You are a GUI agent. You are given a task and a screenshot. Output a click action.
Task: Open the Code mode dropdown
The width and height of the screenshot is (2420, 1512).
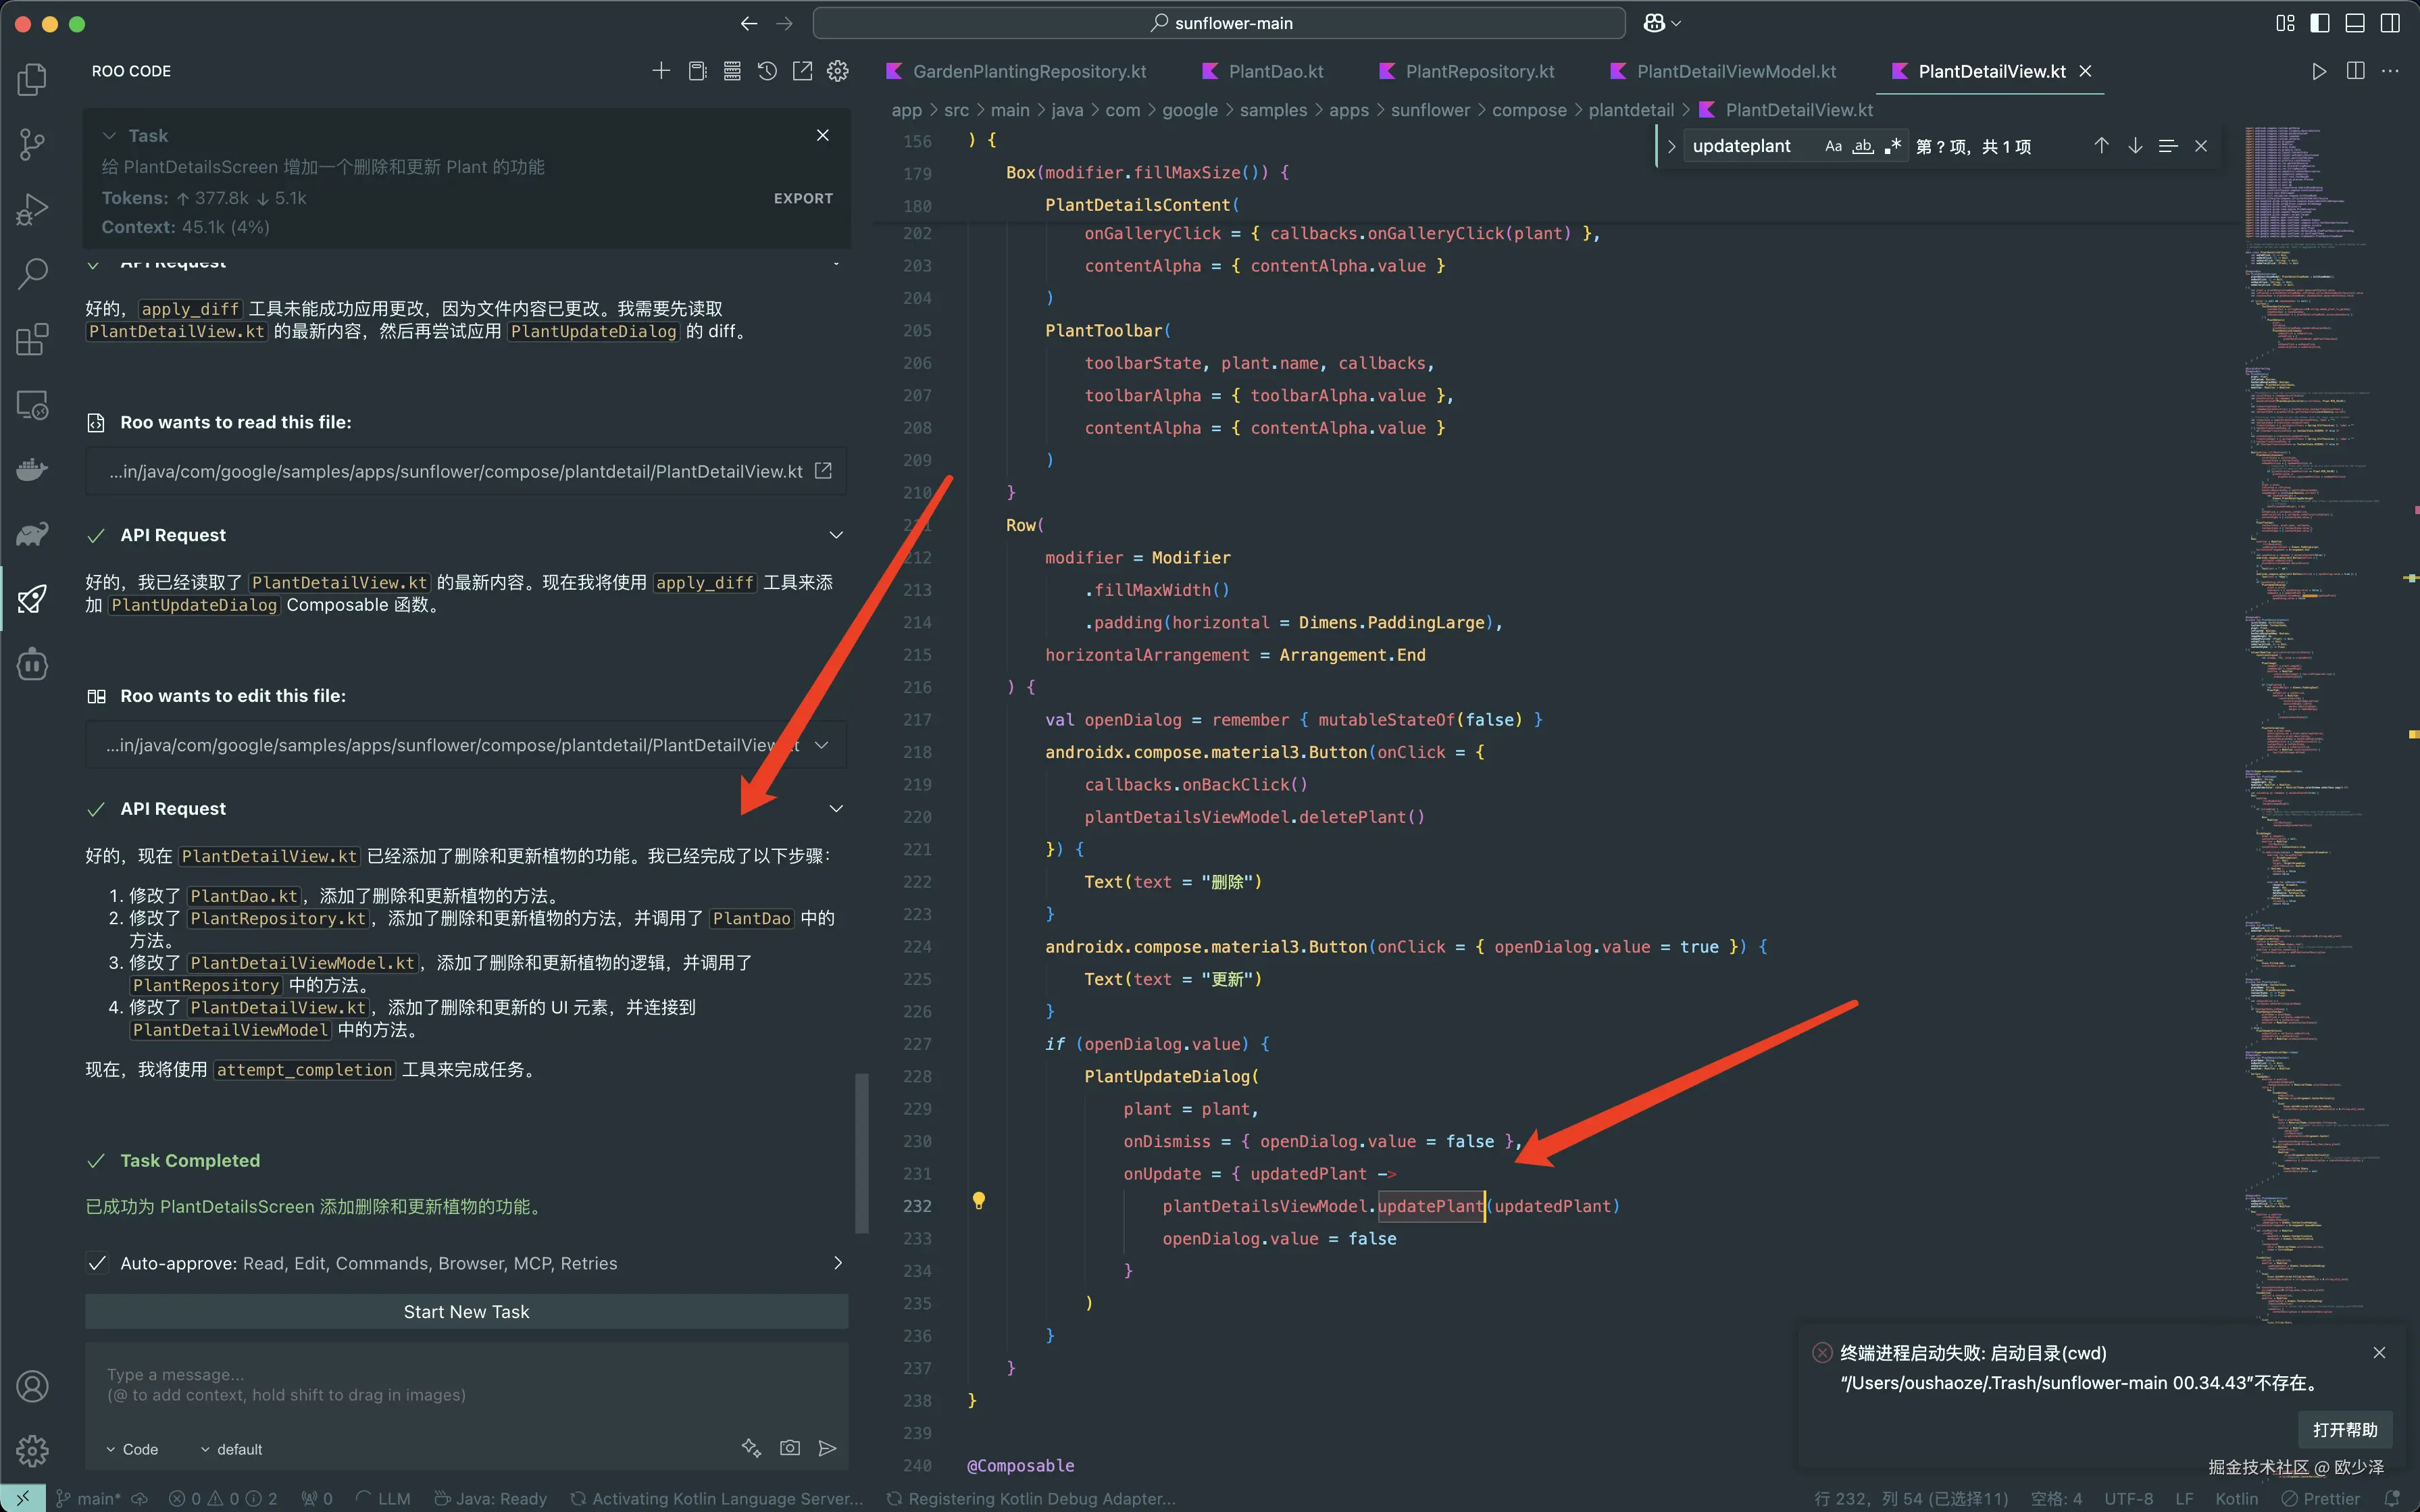click(132, 1449)
